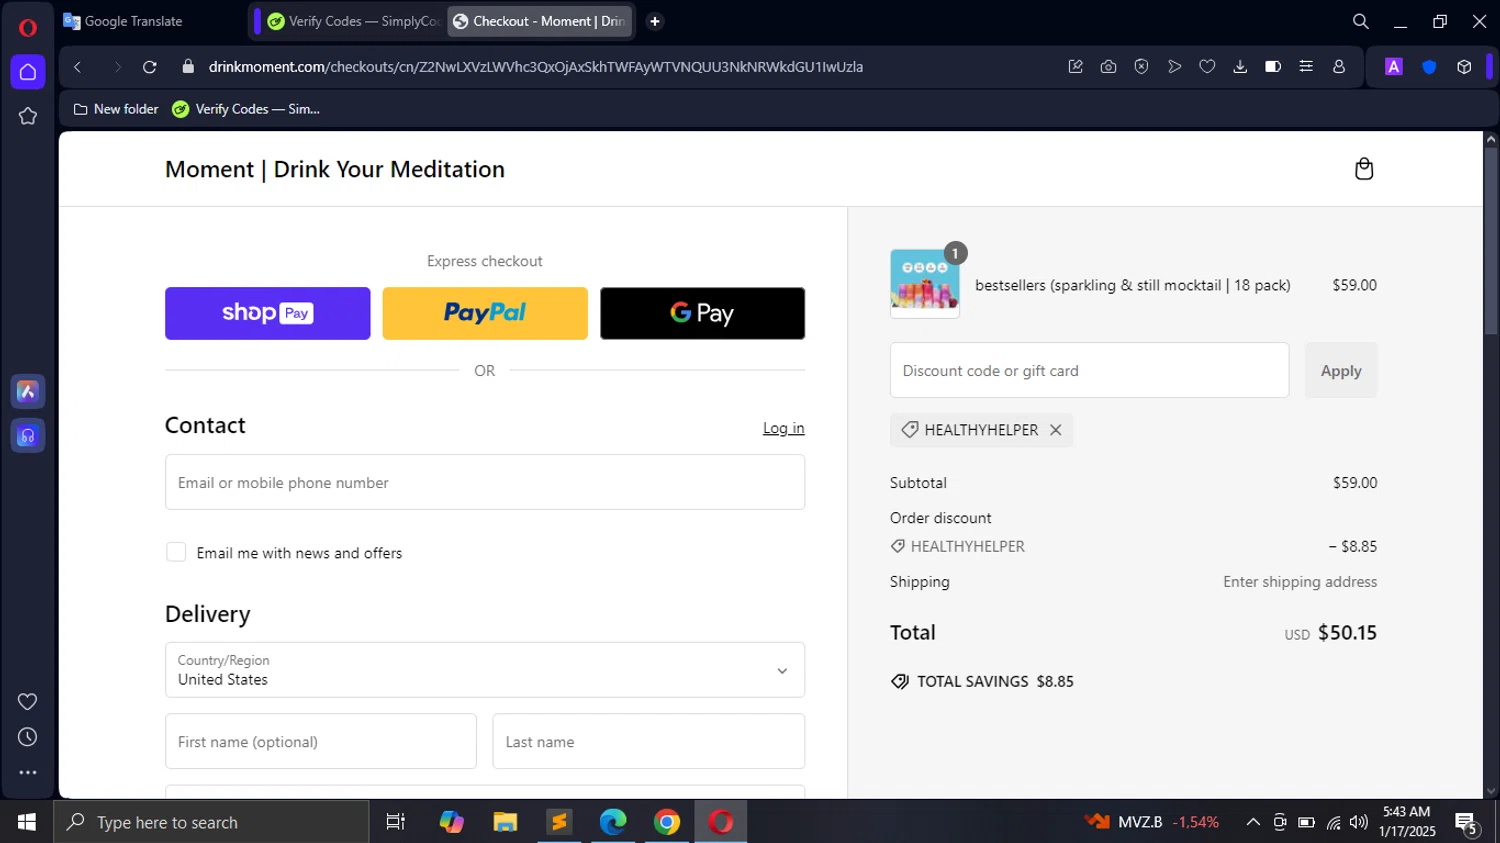Screen dimensions: 1500x843
Task: Open the Opera home workspace icon
Action: point(28,72)
